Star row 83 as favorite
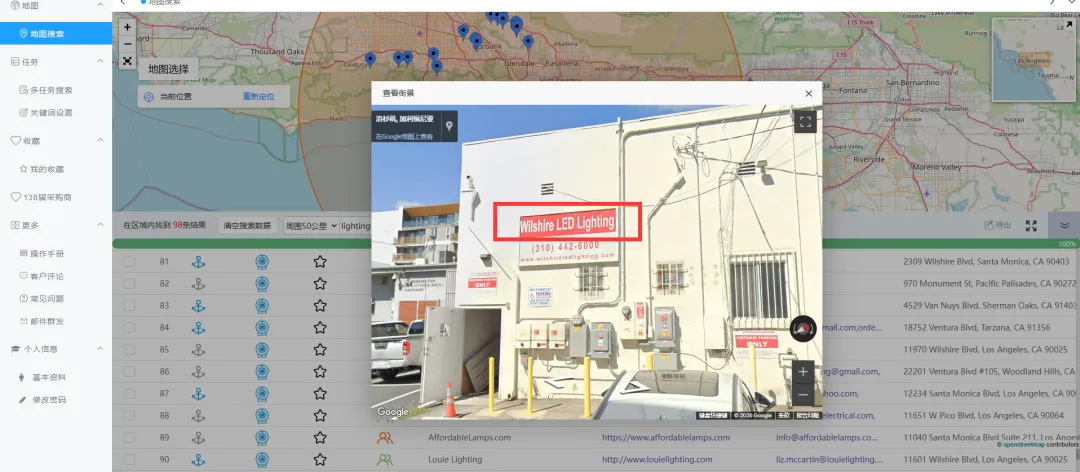The image size is (1080, 472). point(320,305)
